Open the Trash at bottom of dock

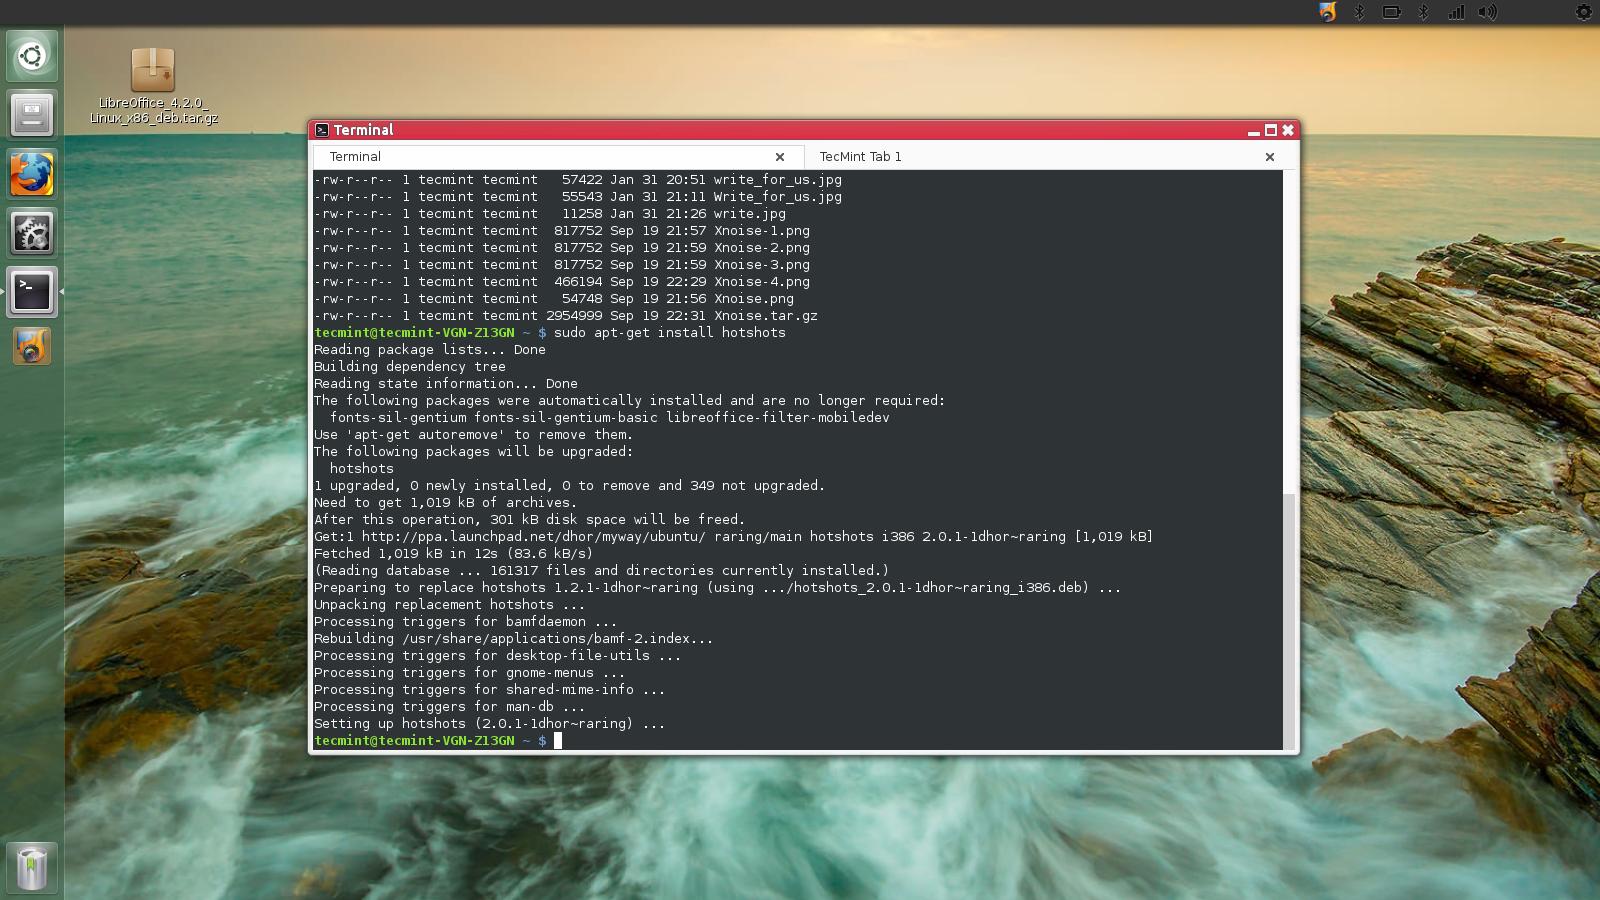31,866
